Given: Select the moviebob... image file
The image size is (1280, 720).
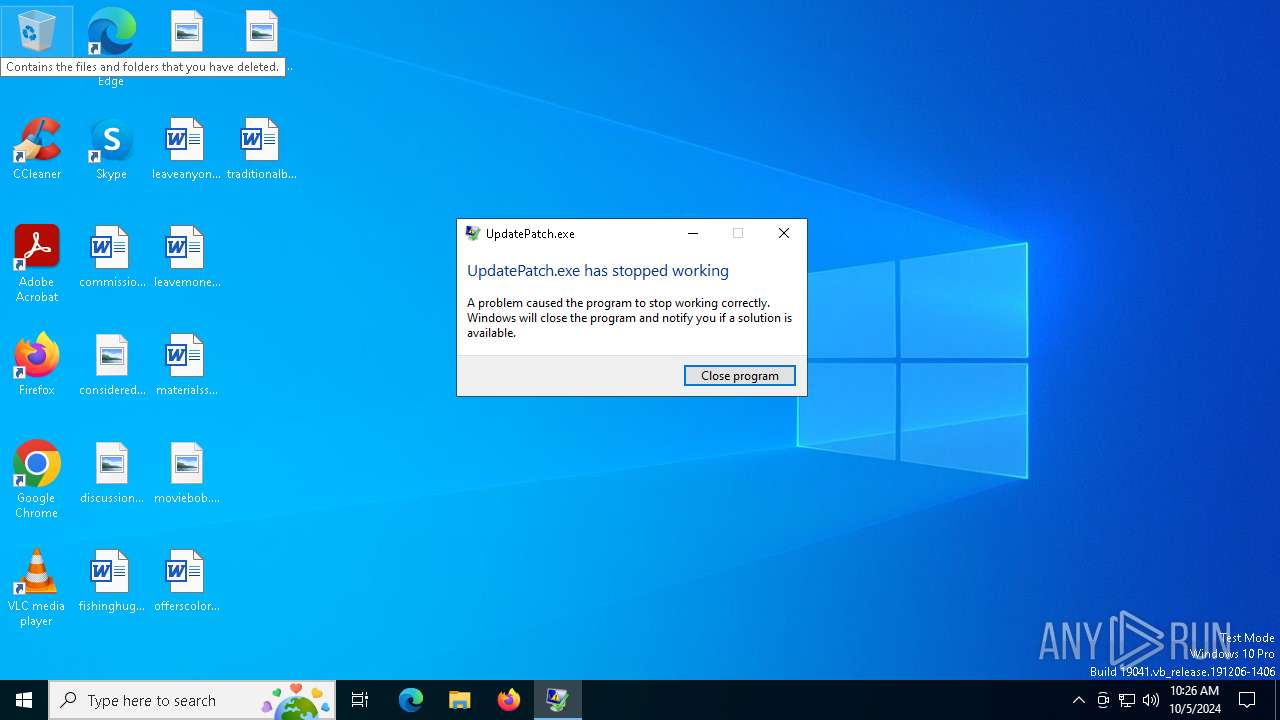Looking at the screenshot, I should tap(186, 473).
